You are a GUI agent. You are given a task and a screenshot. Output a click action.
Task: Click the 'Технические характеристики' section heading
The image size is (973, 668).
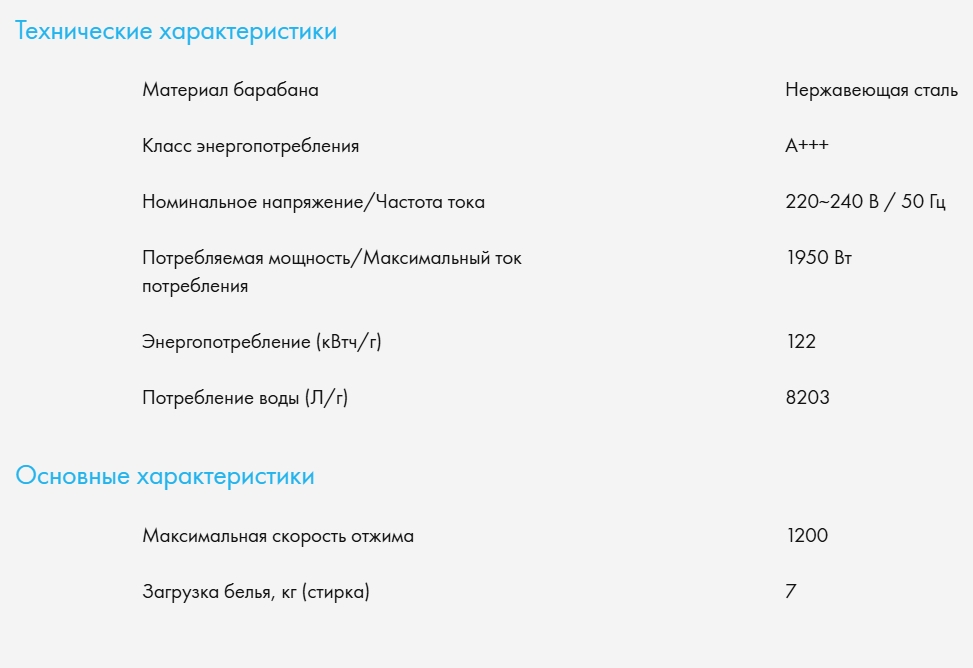(x=176, y=32)
